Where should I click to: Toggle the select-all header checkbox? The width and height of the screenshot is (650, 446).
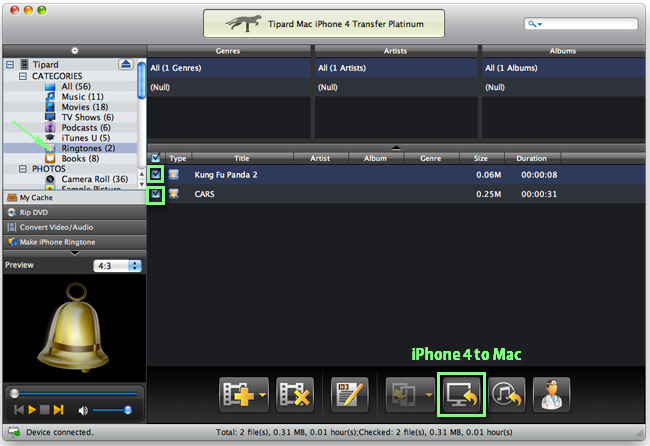(x=155, y=158)
